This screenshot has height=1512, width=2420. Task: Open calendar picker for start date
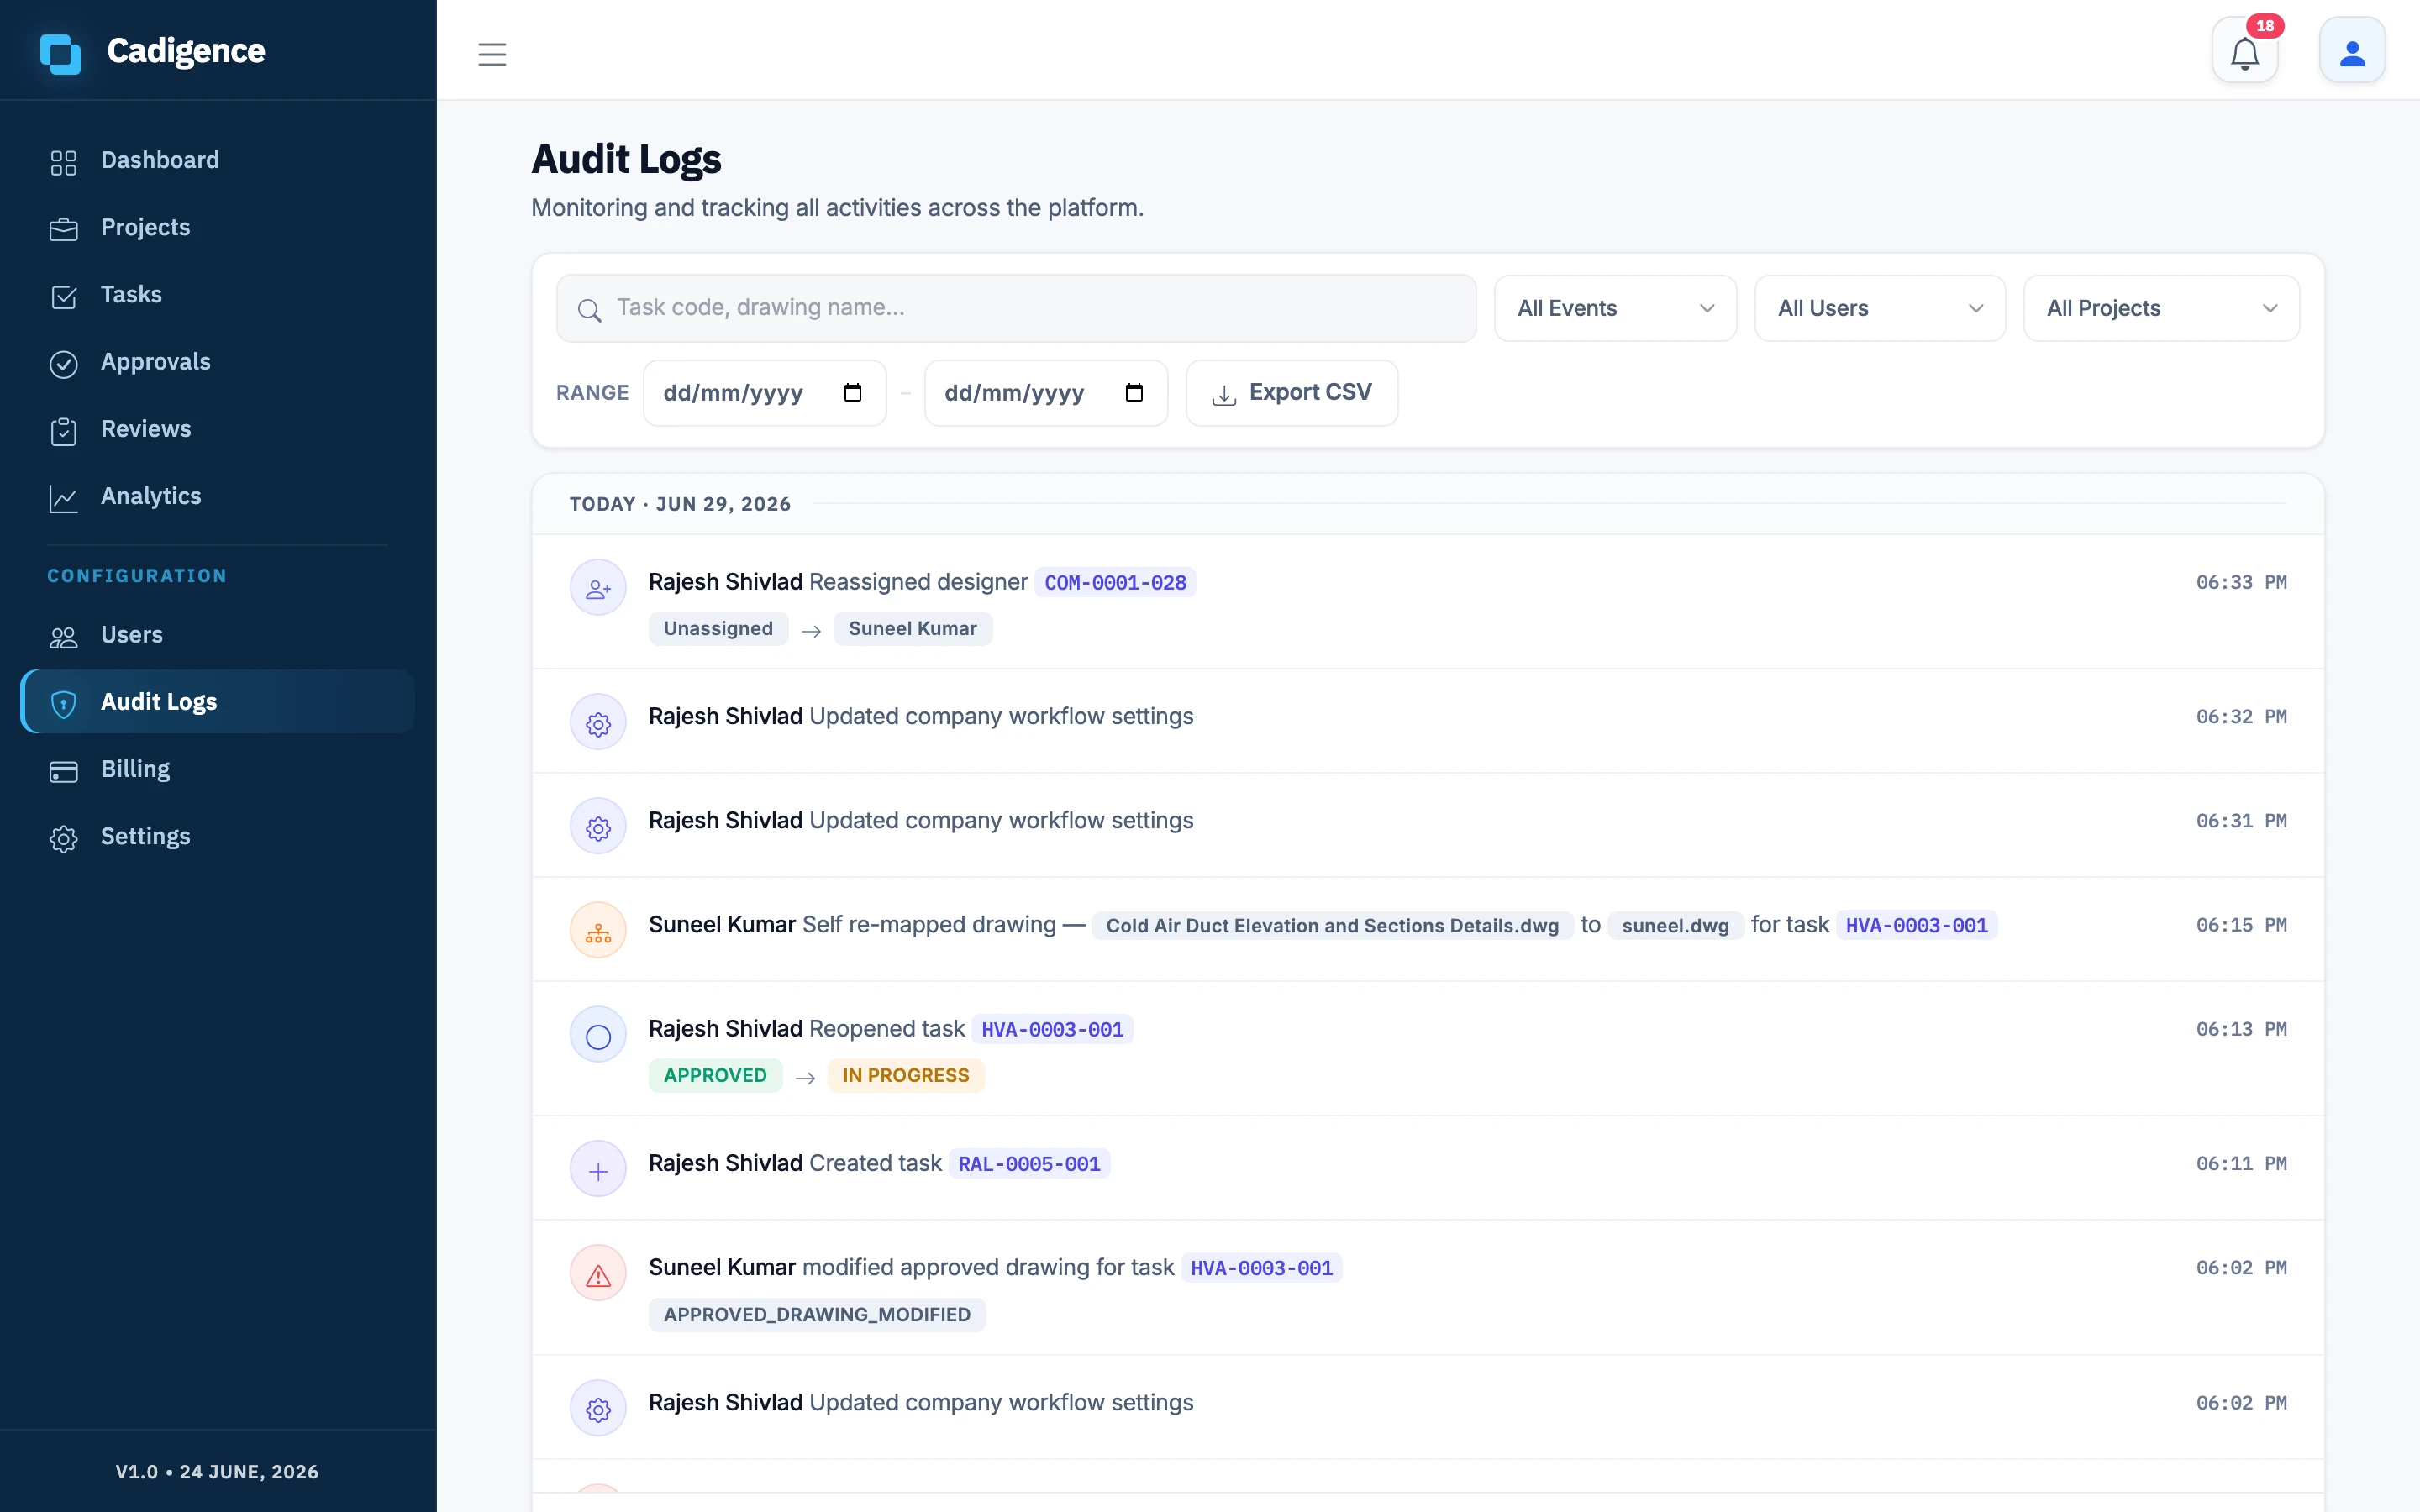pyautogui.click(x=852, y=392)
